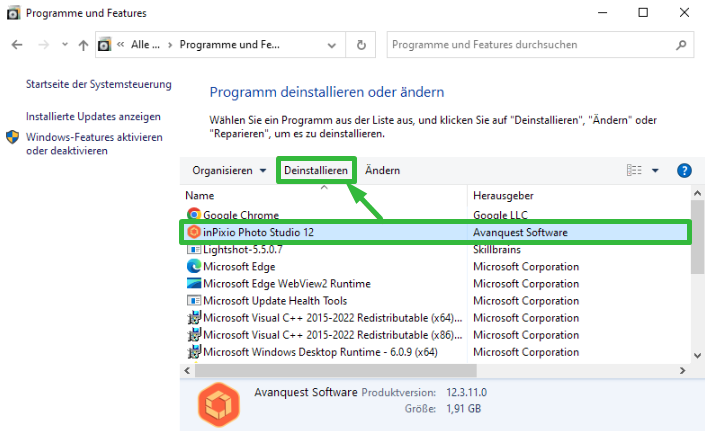705x431 pixels.
Task: Click the Alle breadcrumb segment
Action: point(145,44)
